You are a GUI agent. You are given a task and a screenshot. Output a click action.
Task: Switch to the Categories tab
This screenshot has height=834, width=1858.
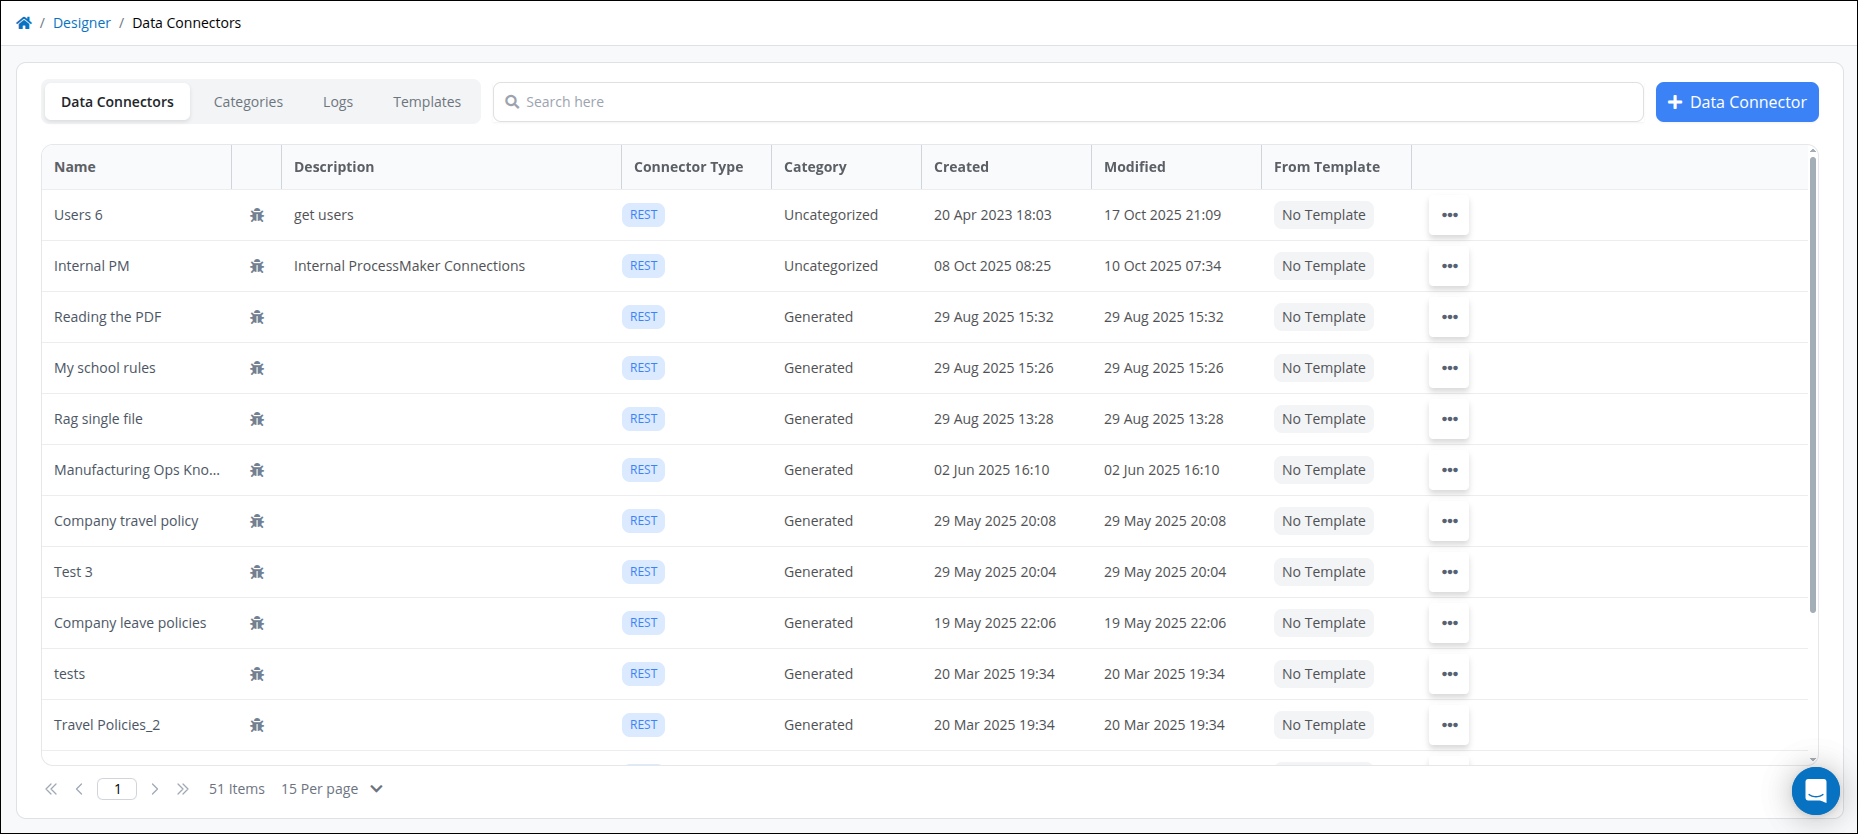pos(248,102)
